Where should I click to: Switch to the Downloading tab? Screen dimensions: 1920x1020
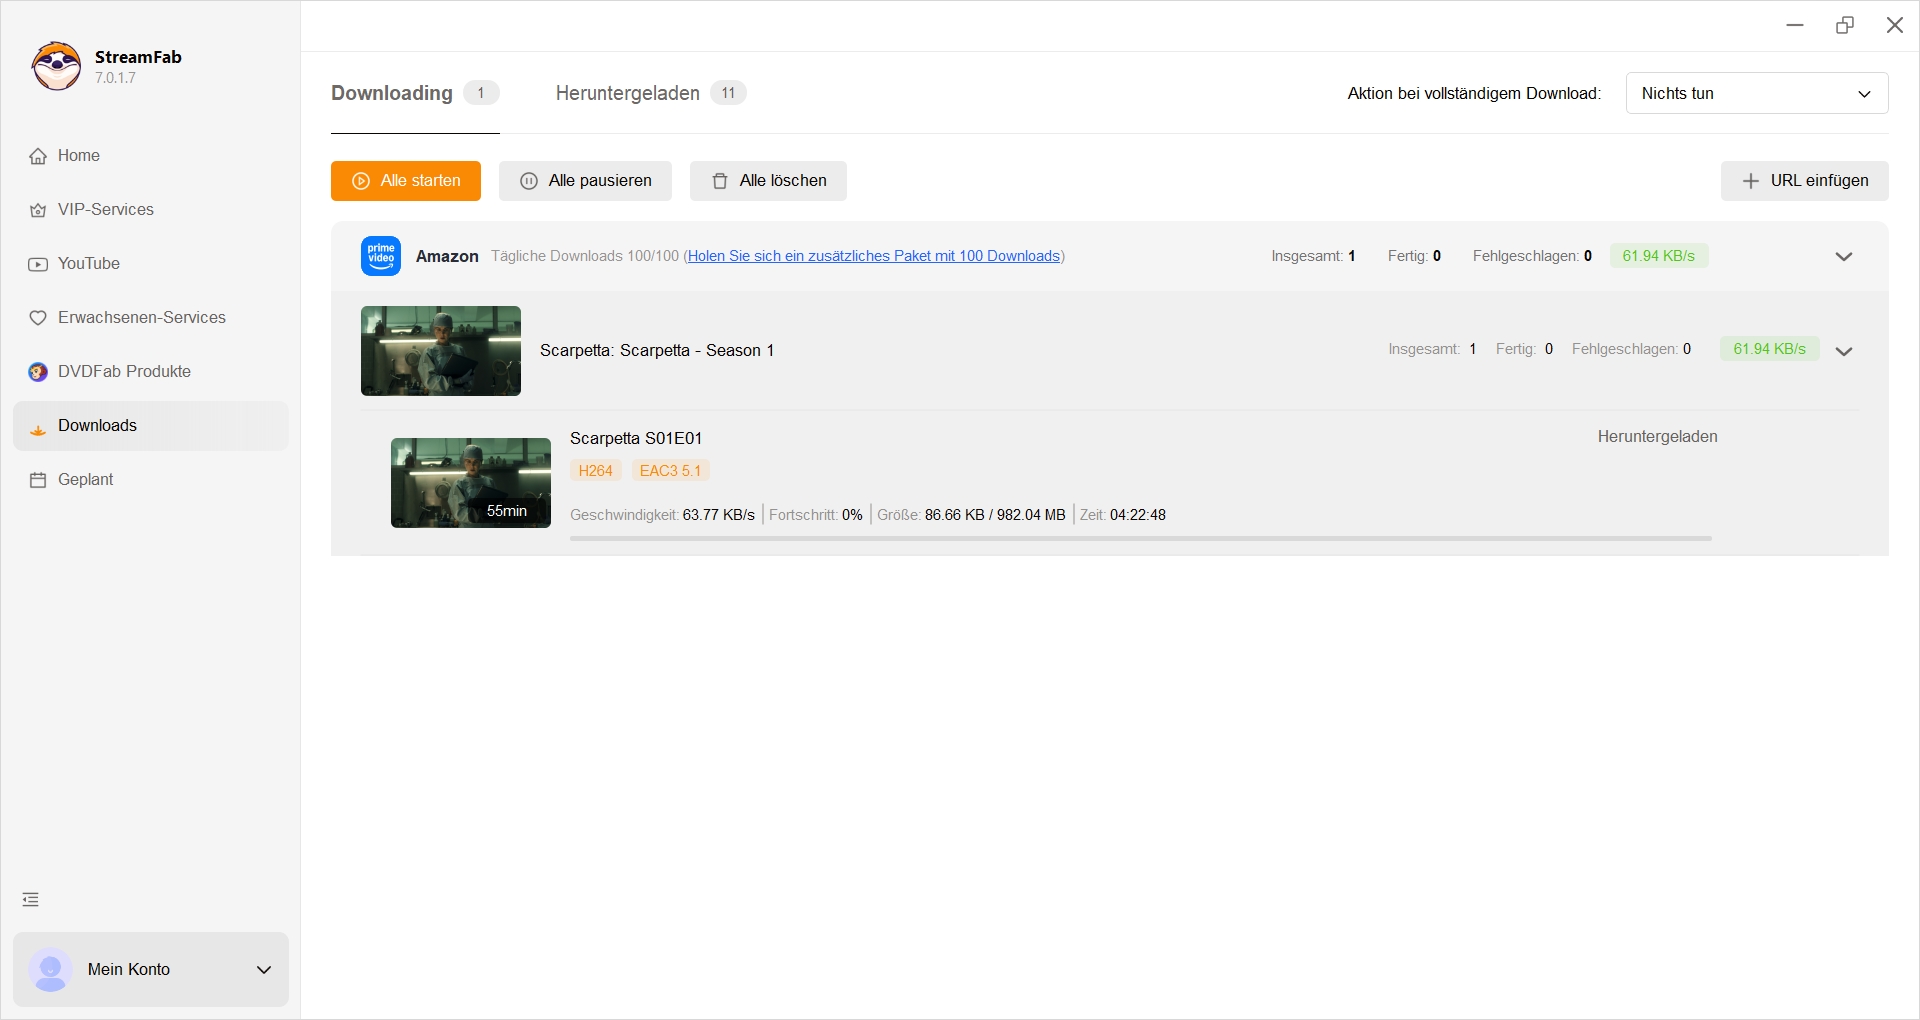click(x=391, y=93)
